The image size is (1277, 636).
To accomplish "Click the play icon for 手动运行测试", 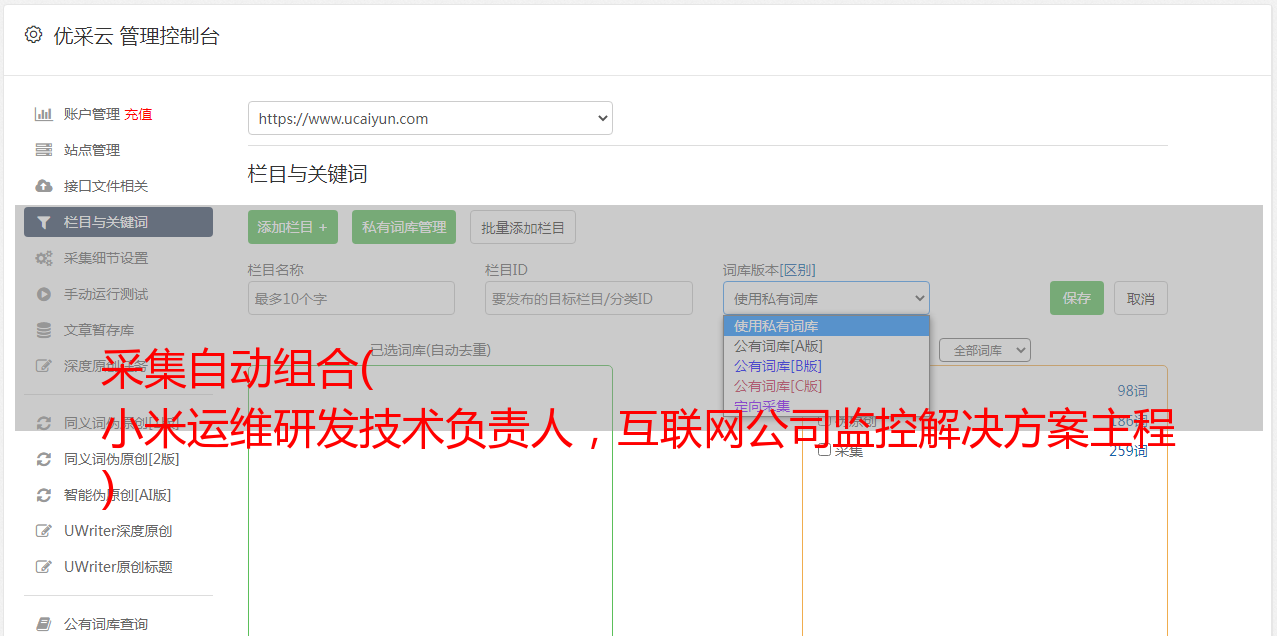I will 43,294.
